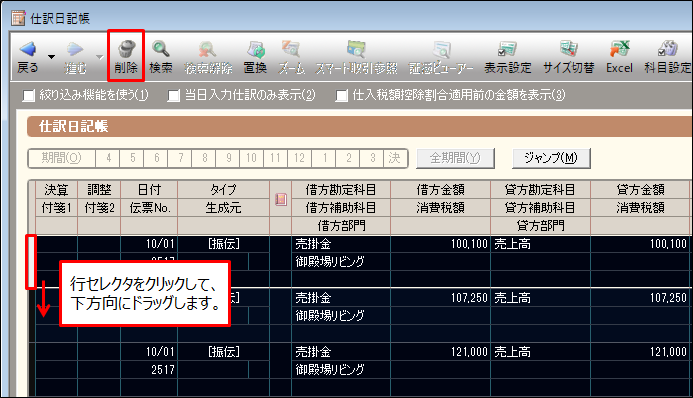Click the 検索 magnifier icon
Viewport: 693px width, 398px height.
[160, 49]
